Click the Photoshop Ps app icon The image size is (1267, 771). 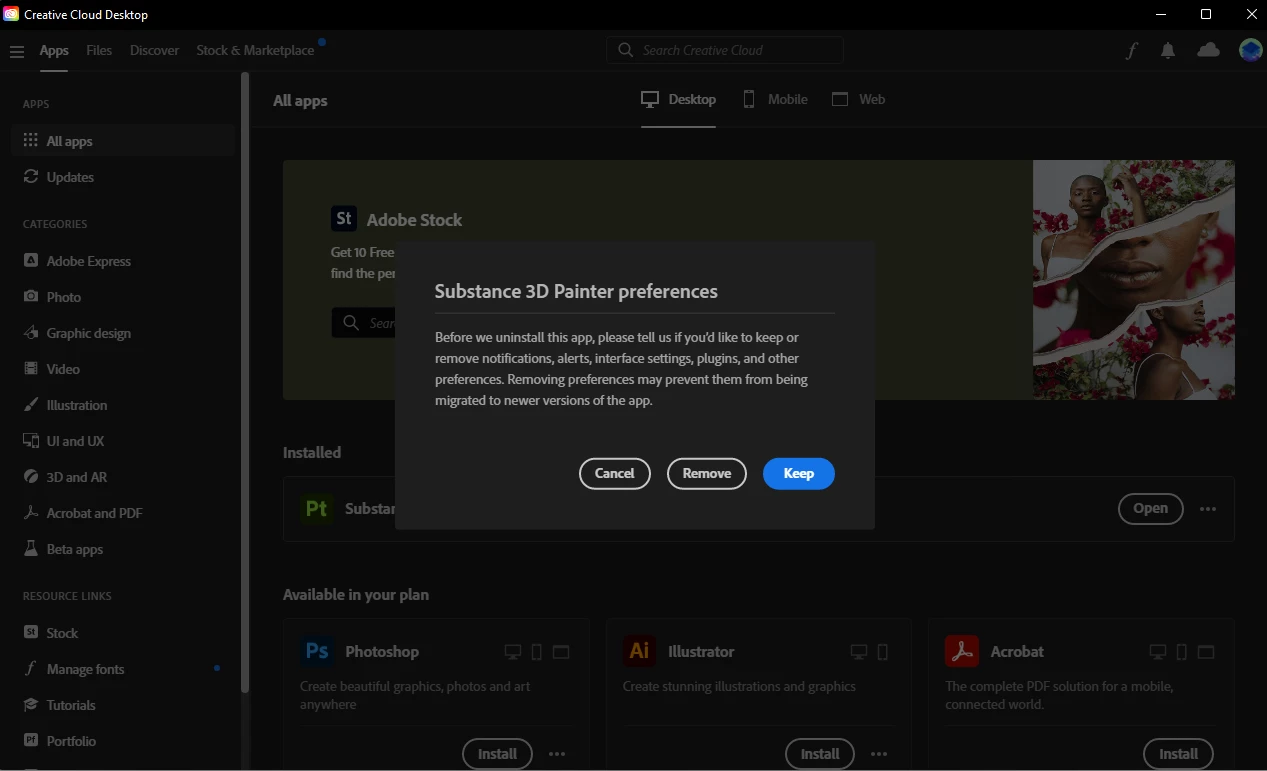pyautogui.click(x=316, y=651)
